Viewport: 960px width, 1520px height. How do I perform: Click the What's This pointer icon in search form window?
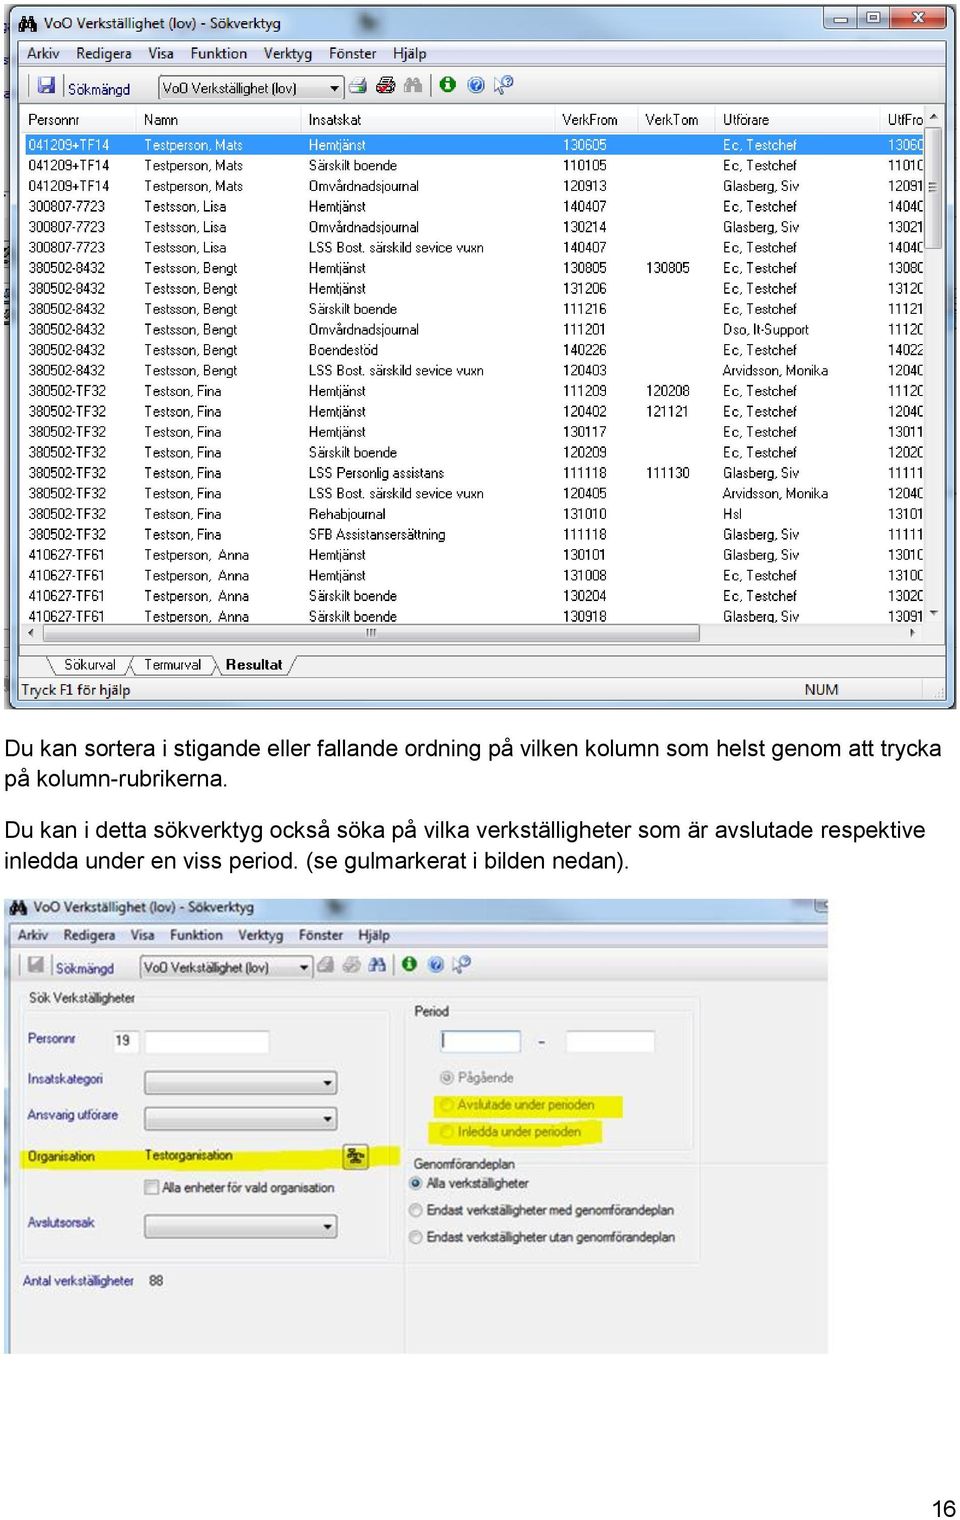tap(461, 964)
